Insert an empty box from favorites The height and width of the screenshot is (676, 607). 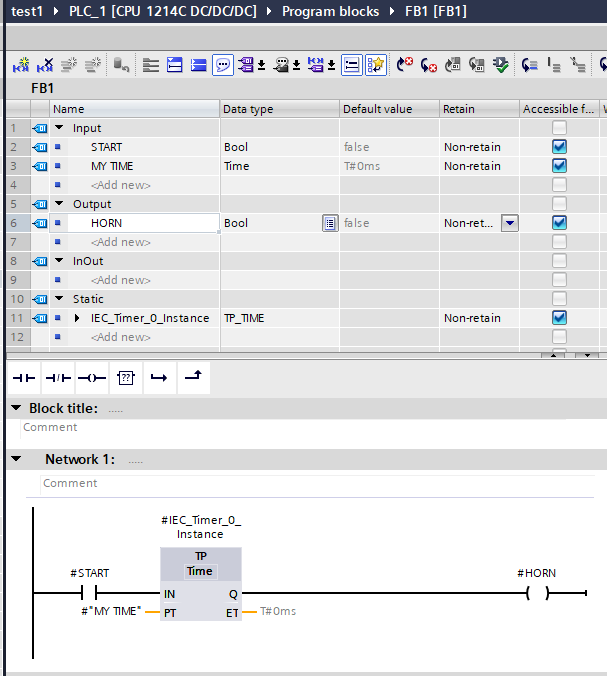click(x=126, y=378)
